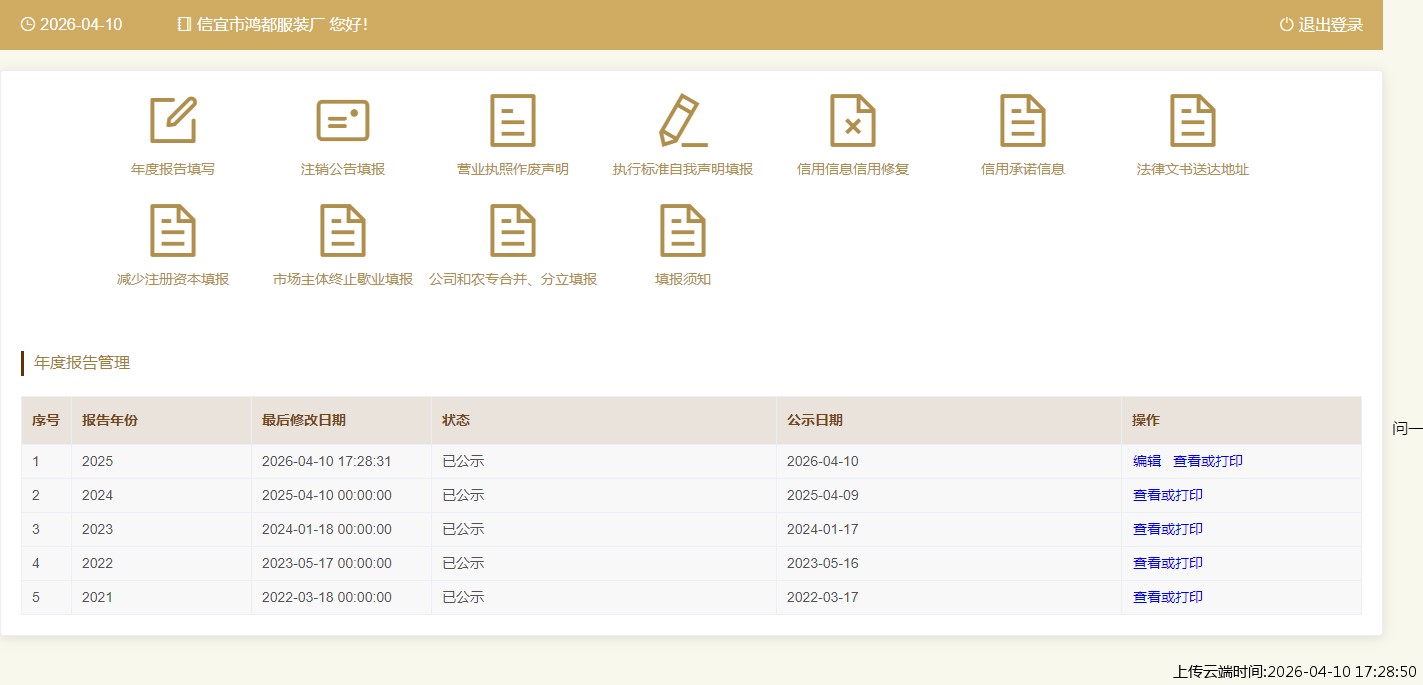Open 营业执照作废声明 icon
Screen dimensions: 1423x685
pos(513,121)
